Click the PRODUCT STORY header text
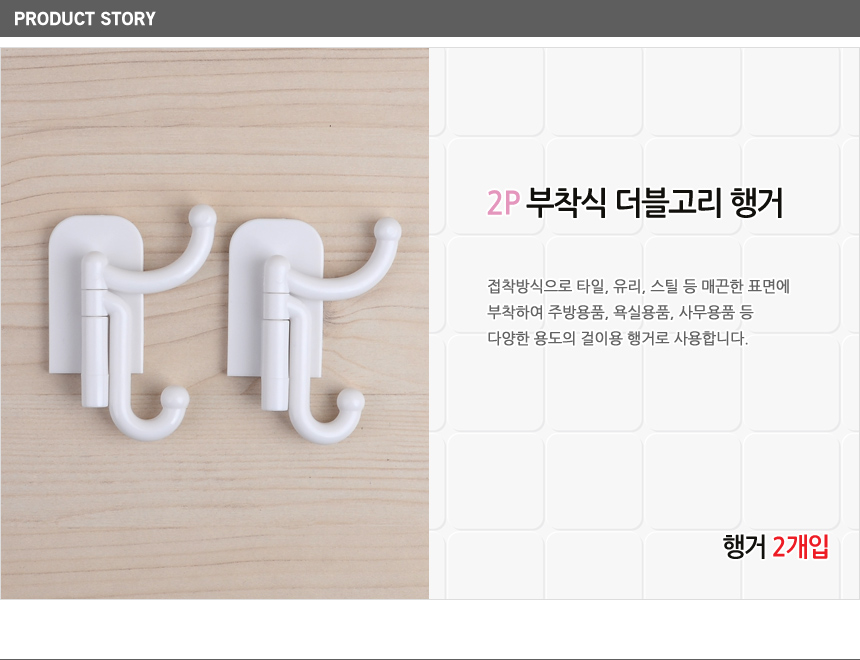860x660 pixels. point(84,19)
